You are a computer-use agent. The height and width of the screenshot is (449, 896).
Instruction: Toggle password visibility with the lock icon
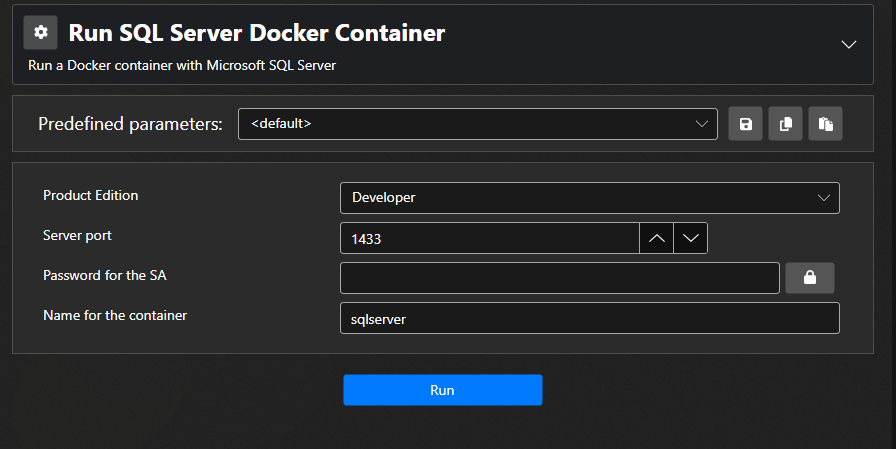coord(810,278)
